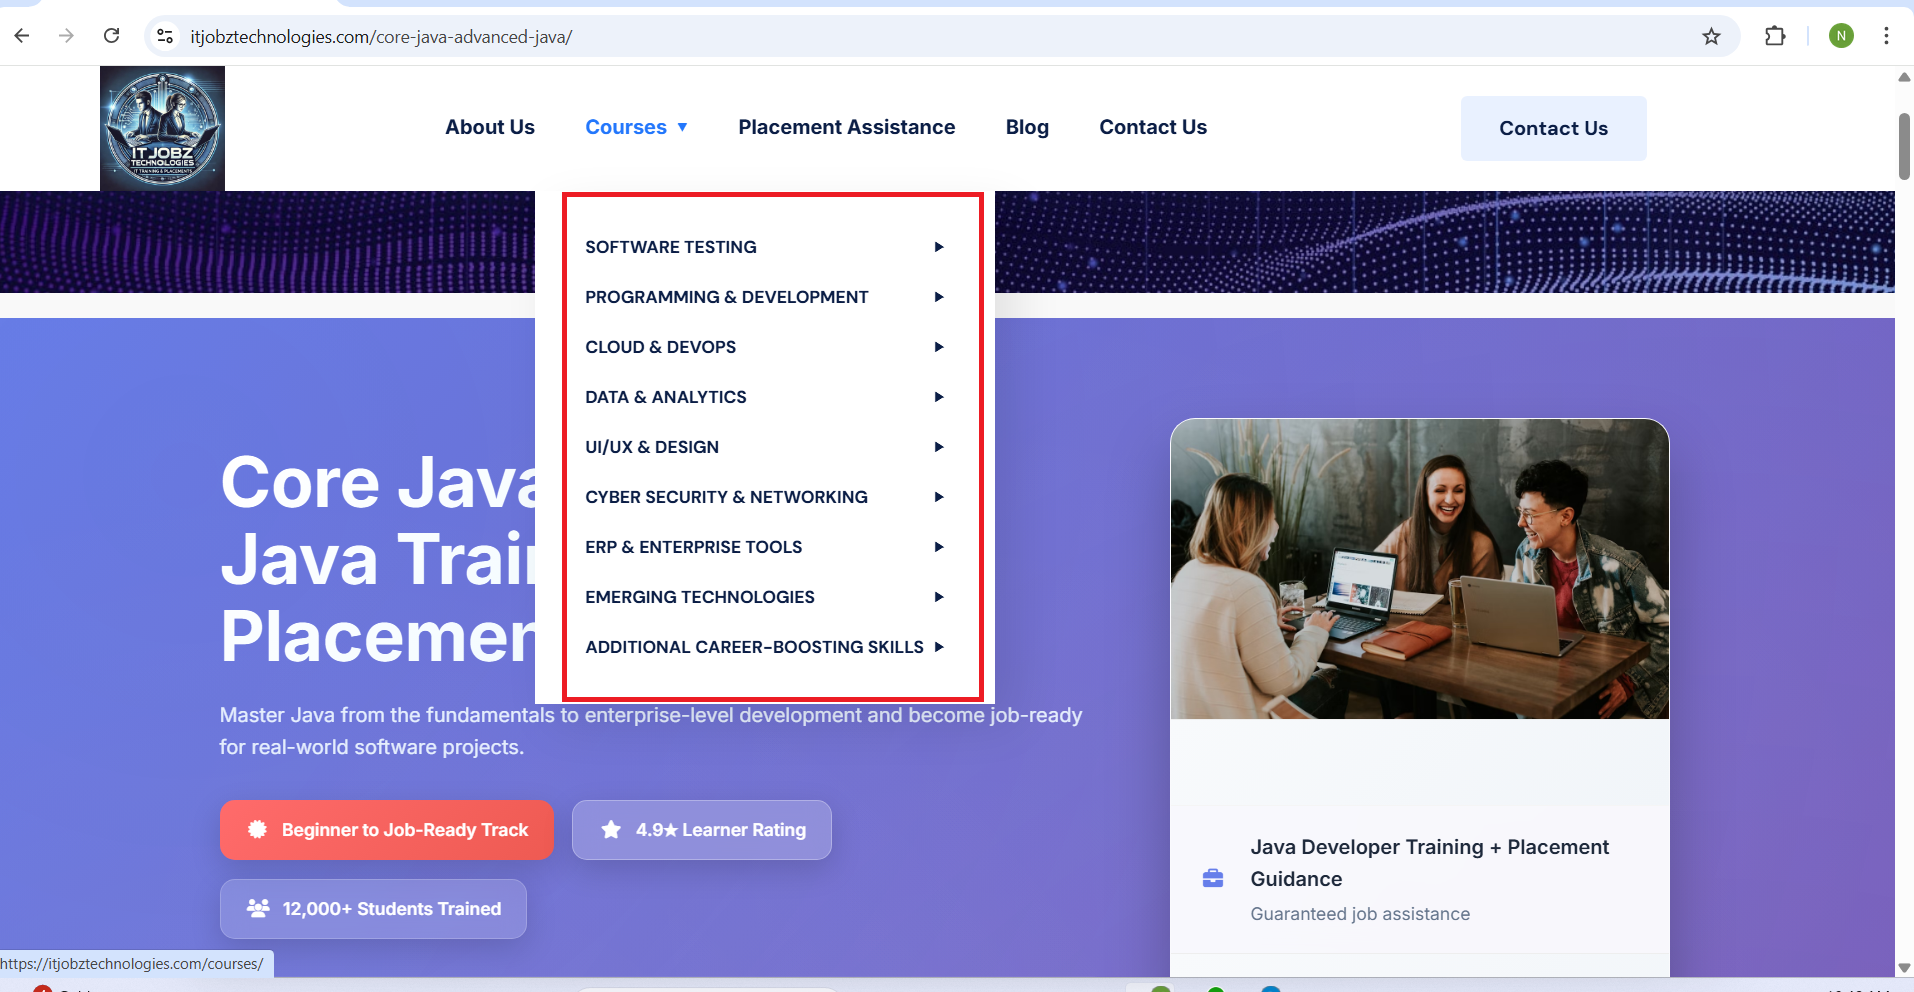Viewport: 1914px width, 992px height.
Task: Open the browser extensions puzzle icon
Action: (x=1775, y=37)
